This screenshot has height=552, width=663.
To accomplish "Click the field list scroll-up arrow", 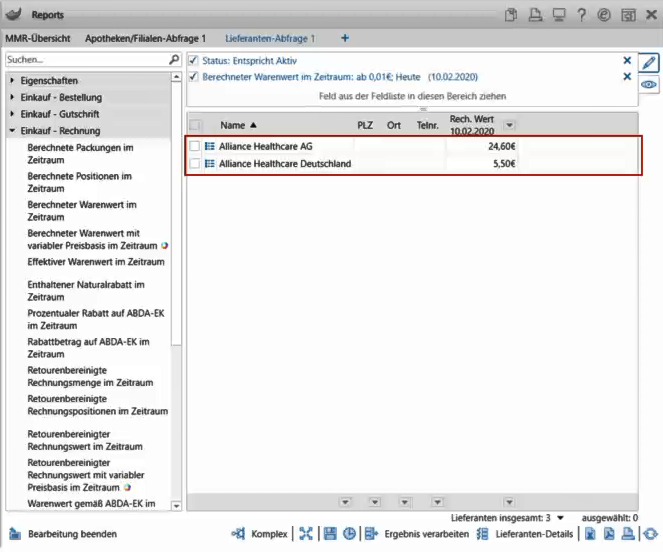I will coord(176,77).
